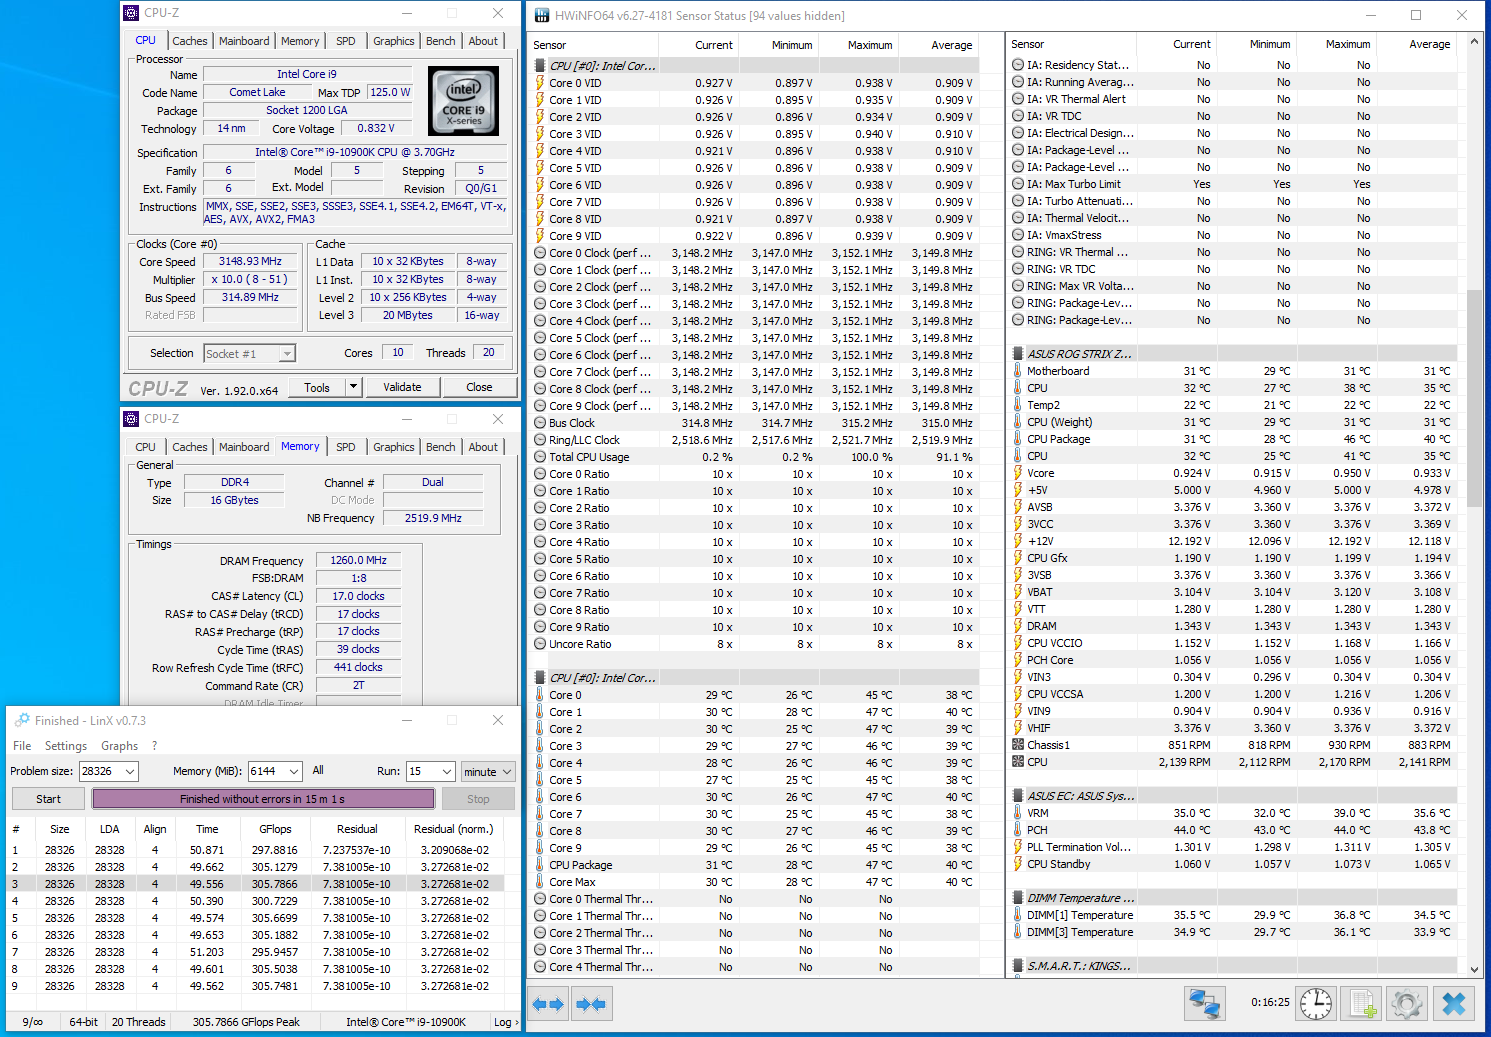1491x1037 pixels.
Task: Open HWiNFO sensor settings gear icon
Action: (x=1406, y=1003)
